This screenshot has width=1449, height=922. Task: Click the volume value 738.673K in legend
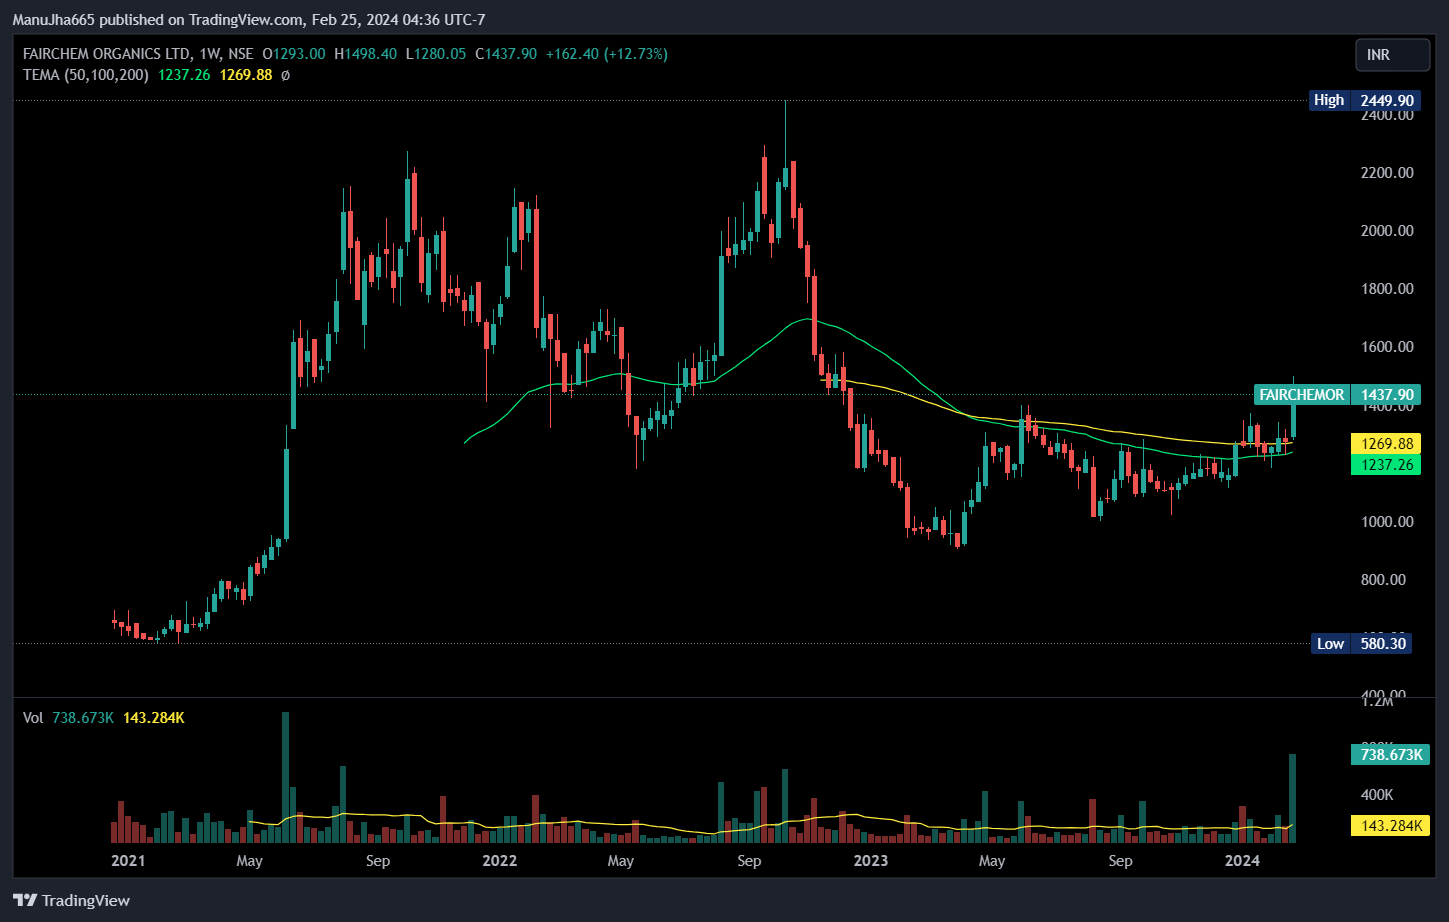[83, 718]
